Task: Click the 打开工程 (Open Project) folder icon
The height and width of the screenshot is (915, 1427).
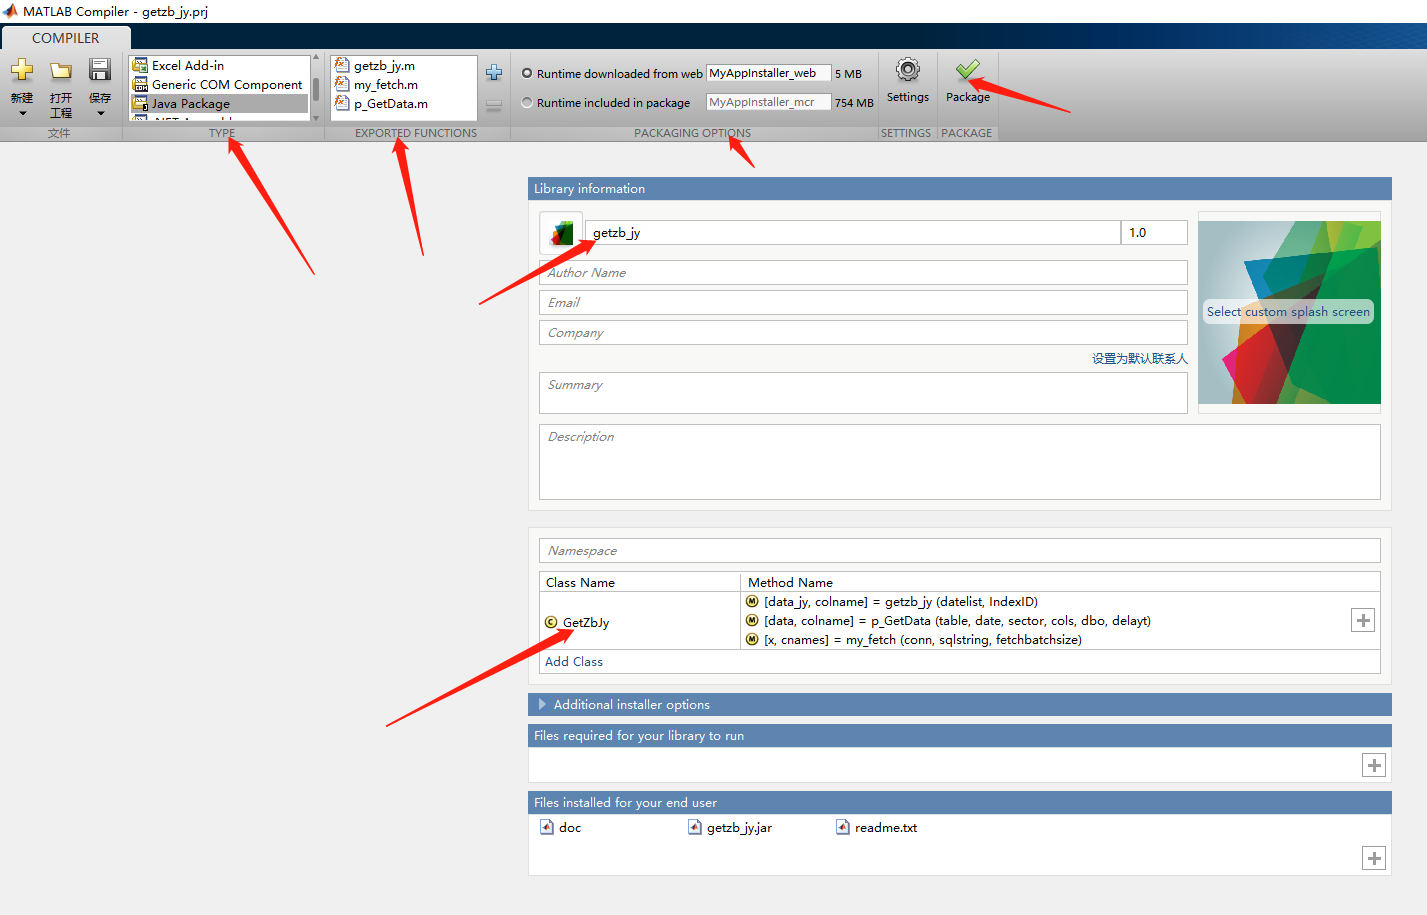Action: [60, 69]
